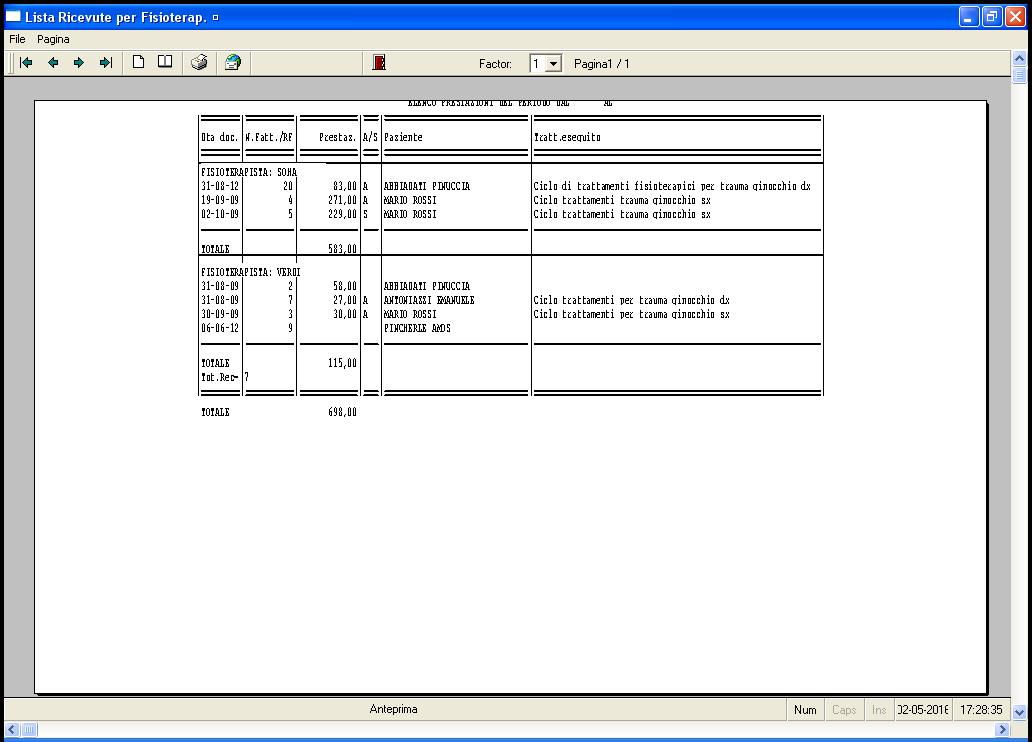
Task: Select PINCHERLE AMOS patient name
Action: point(417,328)
